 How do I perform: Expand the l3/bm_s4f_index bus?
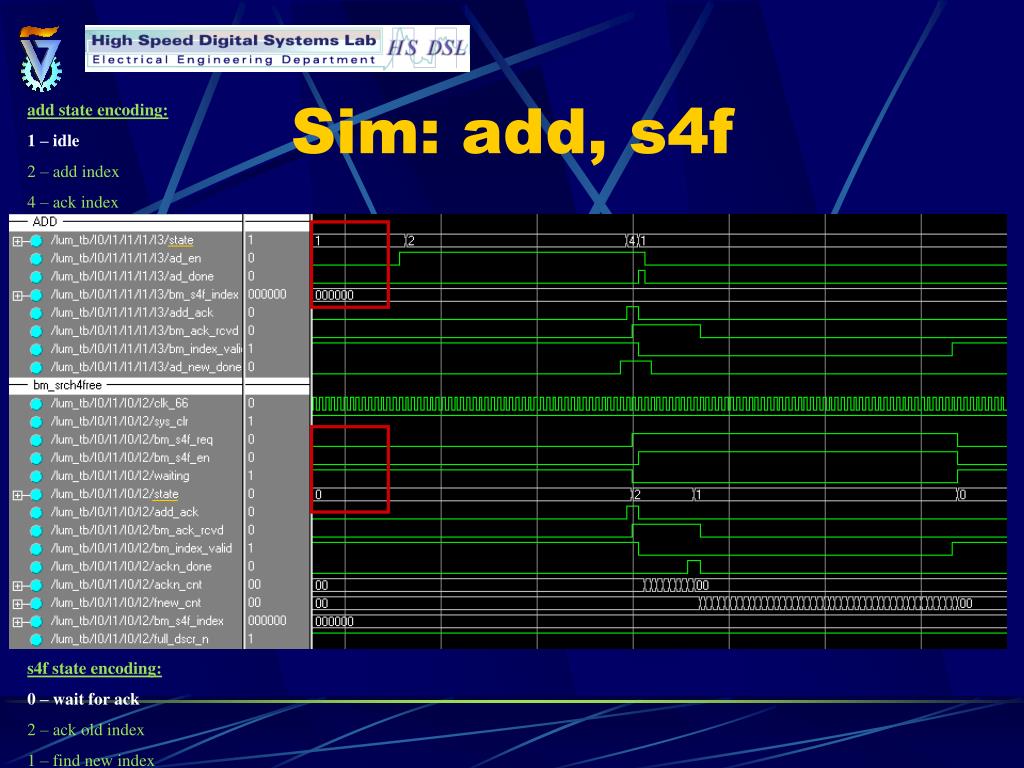[18, 296]
